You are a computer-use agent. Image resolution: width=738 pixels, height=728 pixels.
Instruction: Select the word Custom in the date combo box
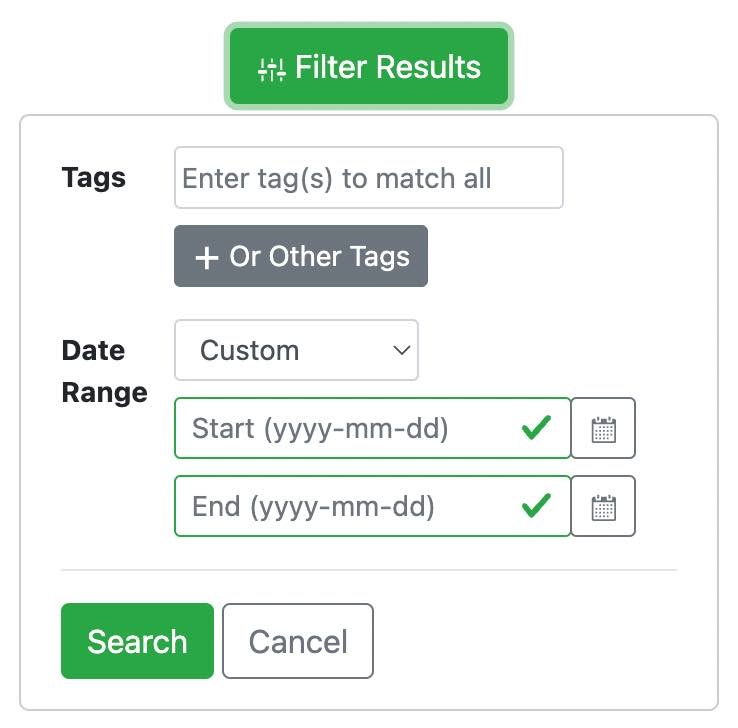pos(249,351)
